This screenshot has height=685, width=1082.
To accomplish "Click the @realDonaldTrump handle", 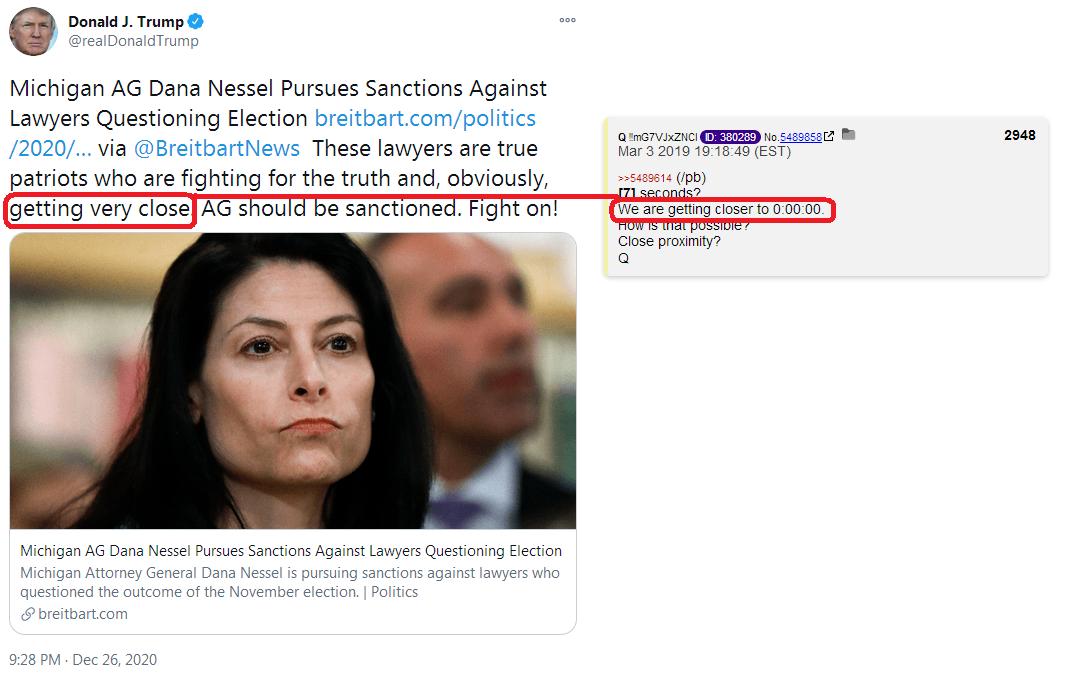I will pos(133,41).
